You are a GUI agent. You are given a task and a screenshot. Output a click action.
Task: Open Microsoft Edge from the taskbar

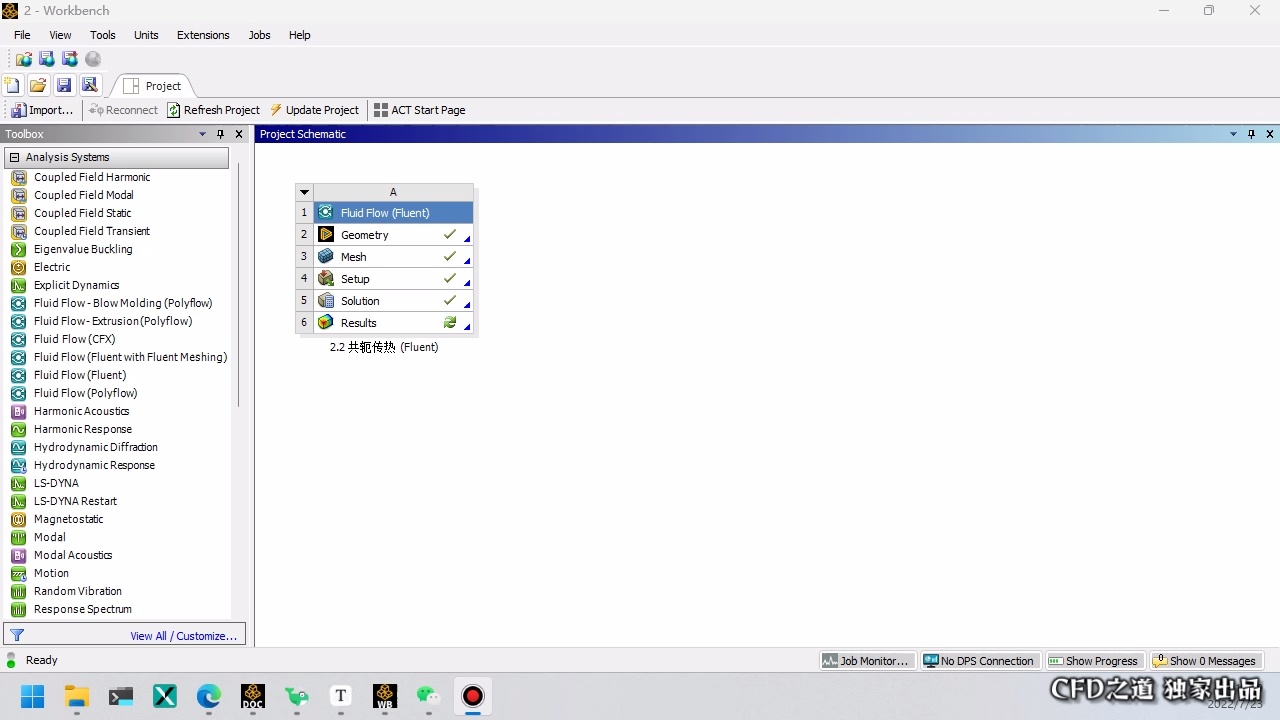click(209, 696)
